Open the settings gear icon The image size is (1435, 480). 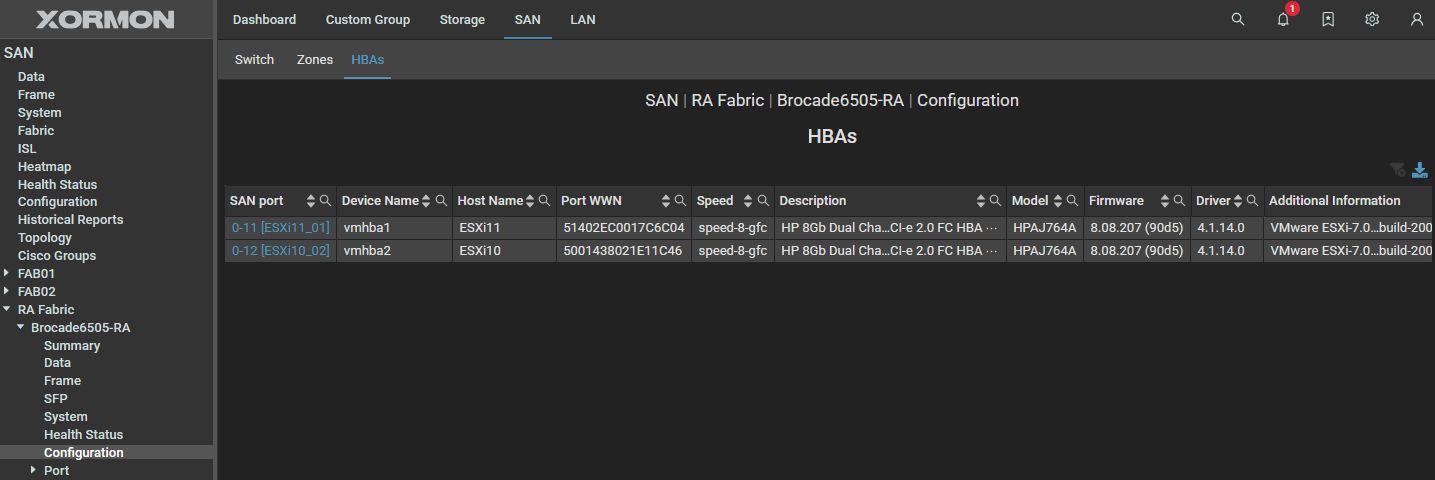[x=1372, y=19]
